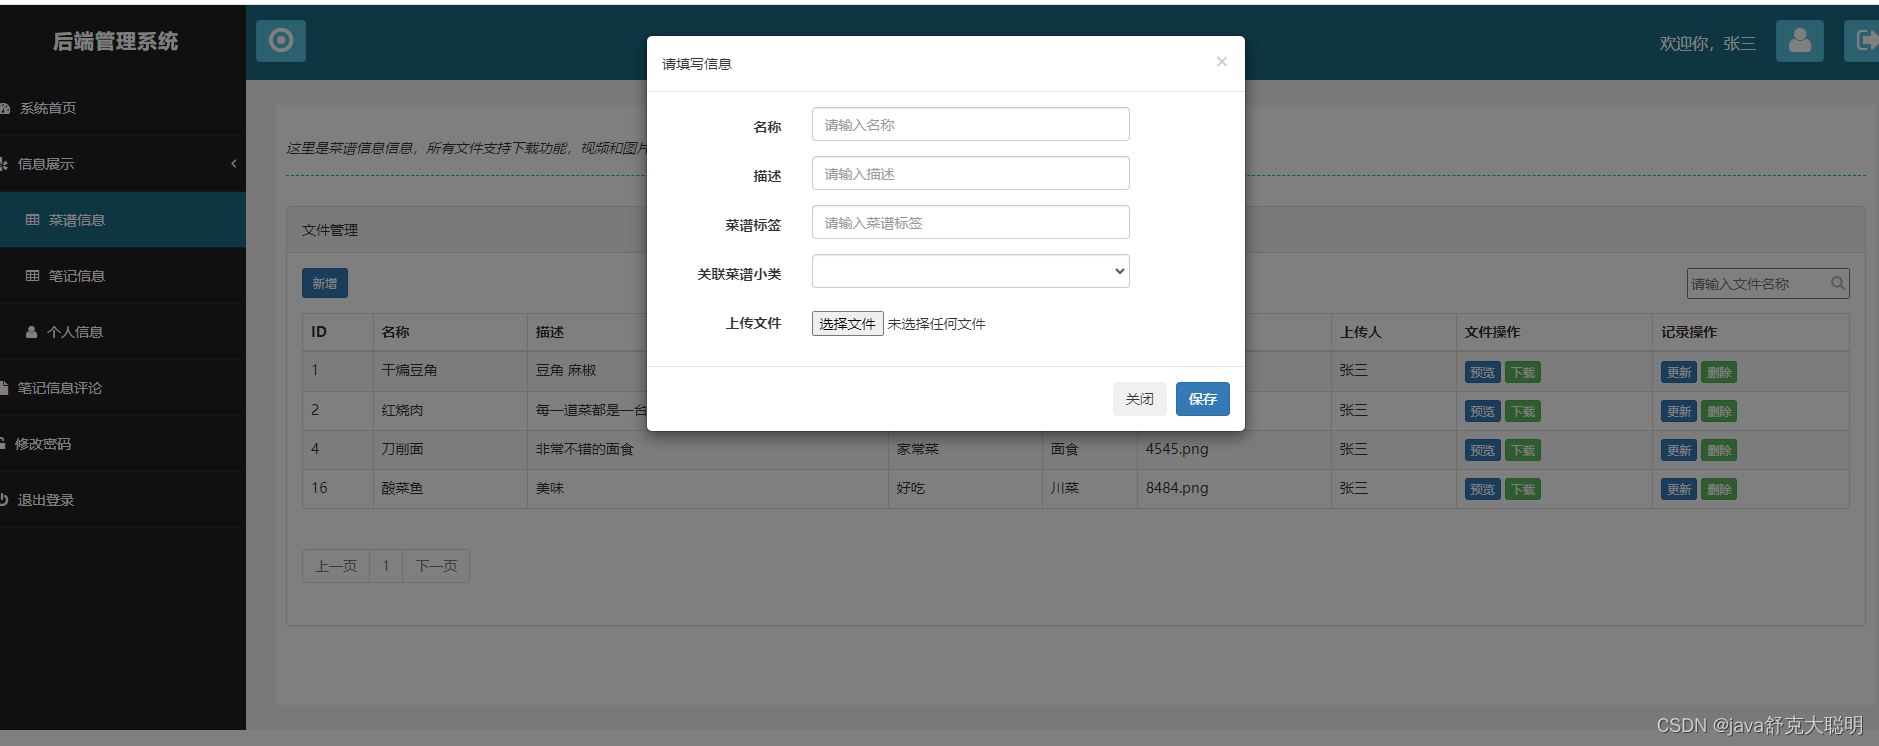Click the 保存 button
1879x746 pixels.
(1203, 399)
